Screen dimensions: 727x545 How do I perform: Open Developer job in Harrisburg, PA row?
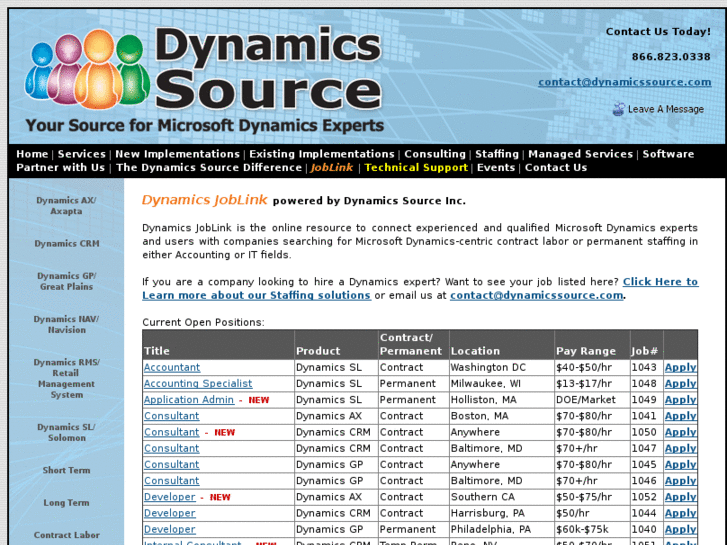[170, 513]
